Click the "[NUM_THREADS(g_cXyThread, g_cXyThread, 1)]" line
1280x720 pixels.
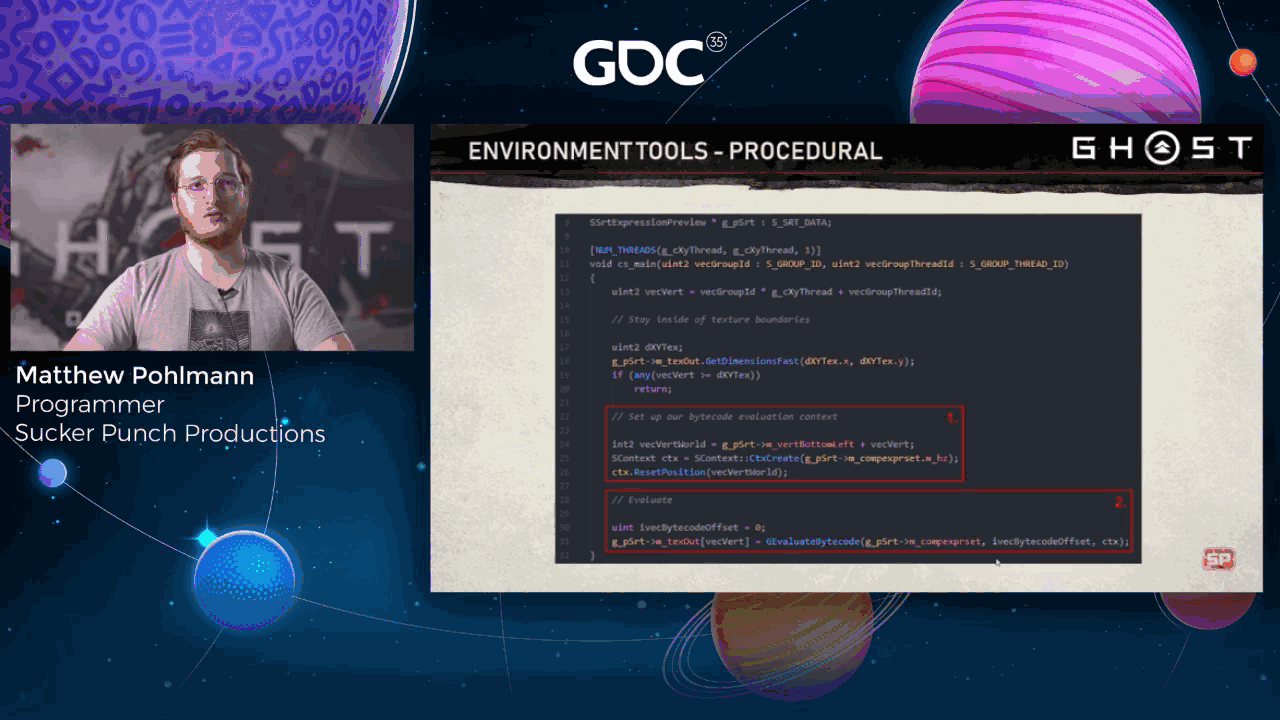(705, 250)
